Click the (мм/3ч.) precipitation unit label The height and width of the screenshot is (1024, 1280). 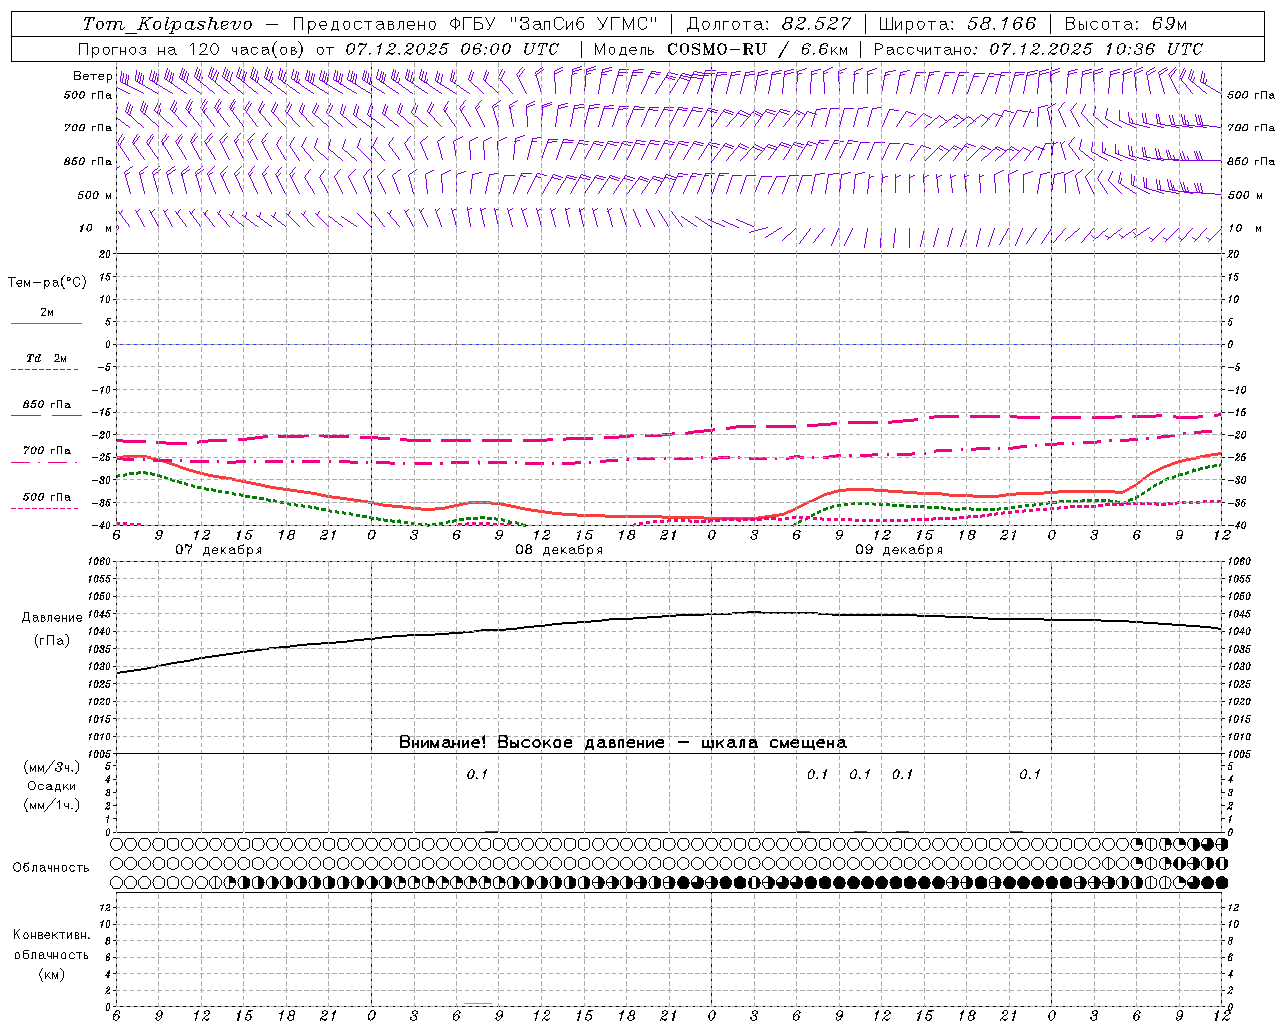[52, 767]
